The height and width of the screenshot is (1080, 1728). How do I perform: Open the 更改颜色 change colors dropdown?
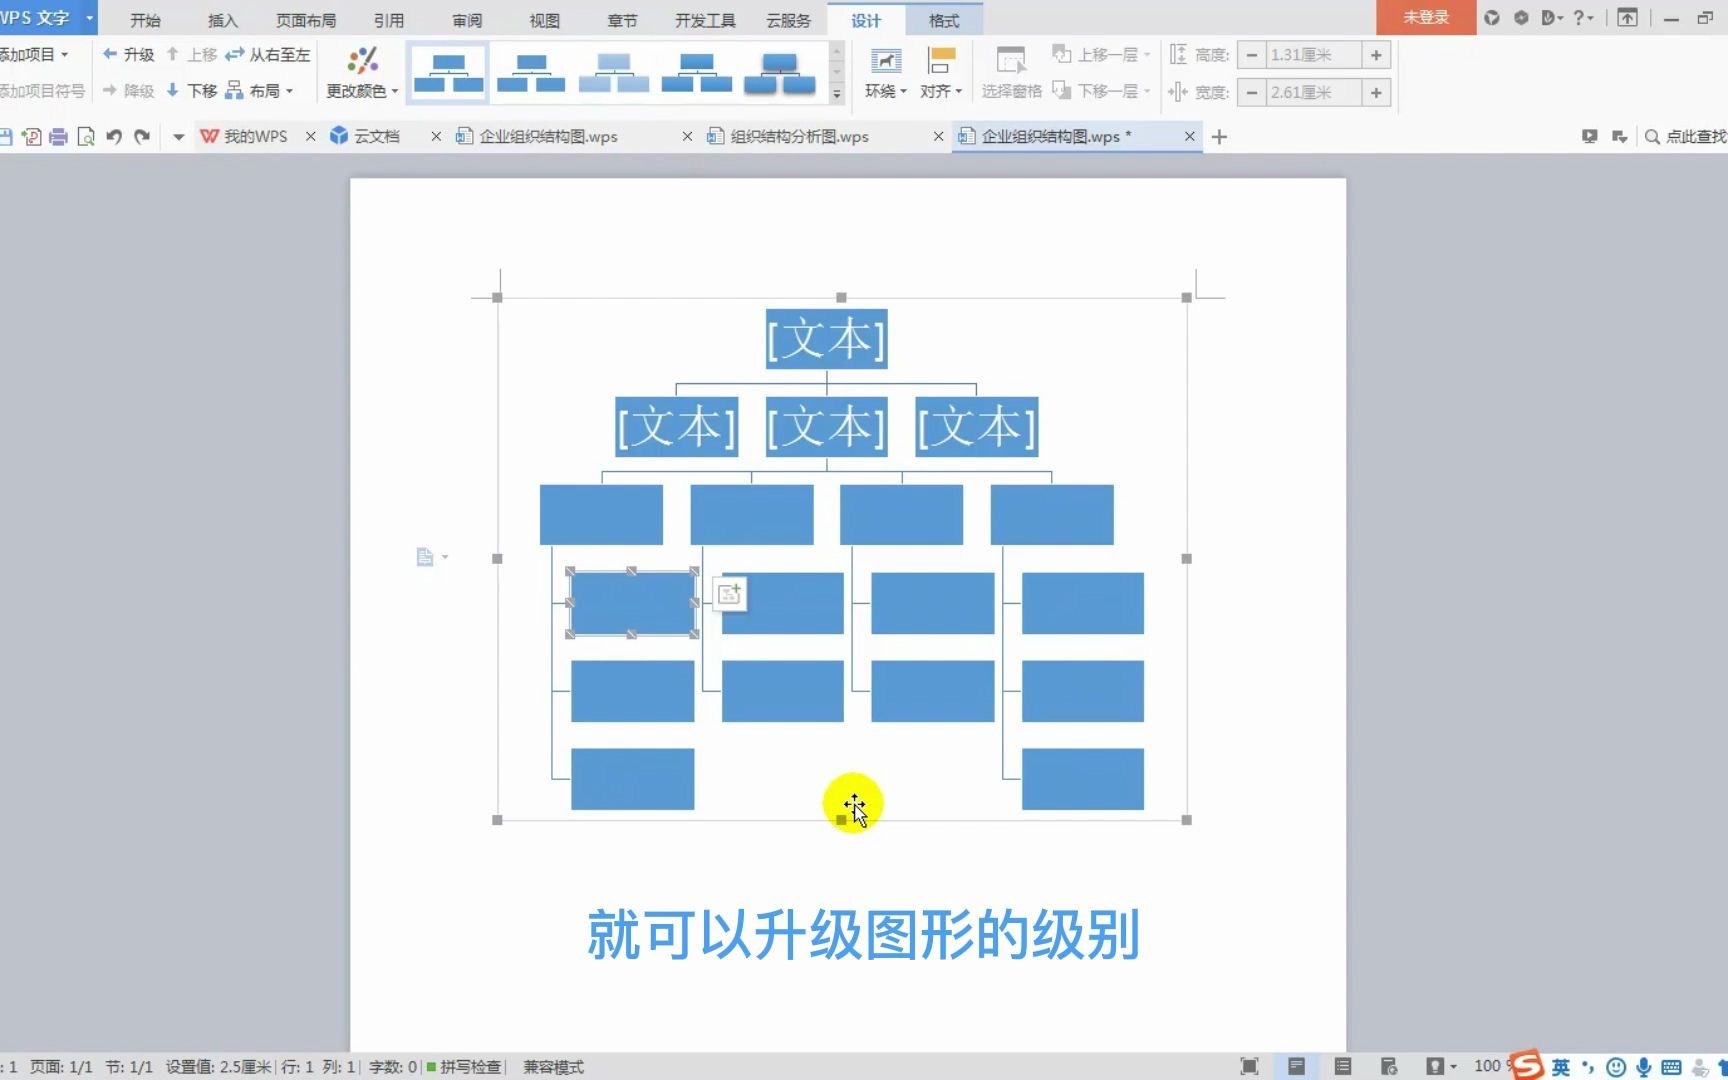point(362,73)
